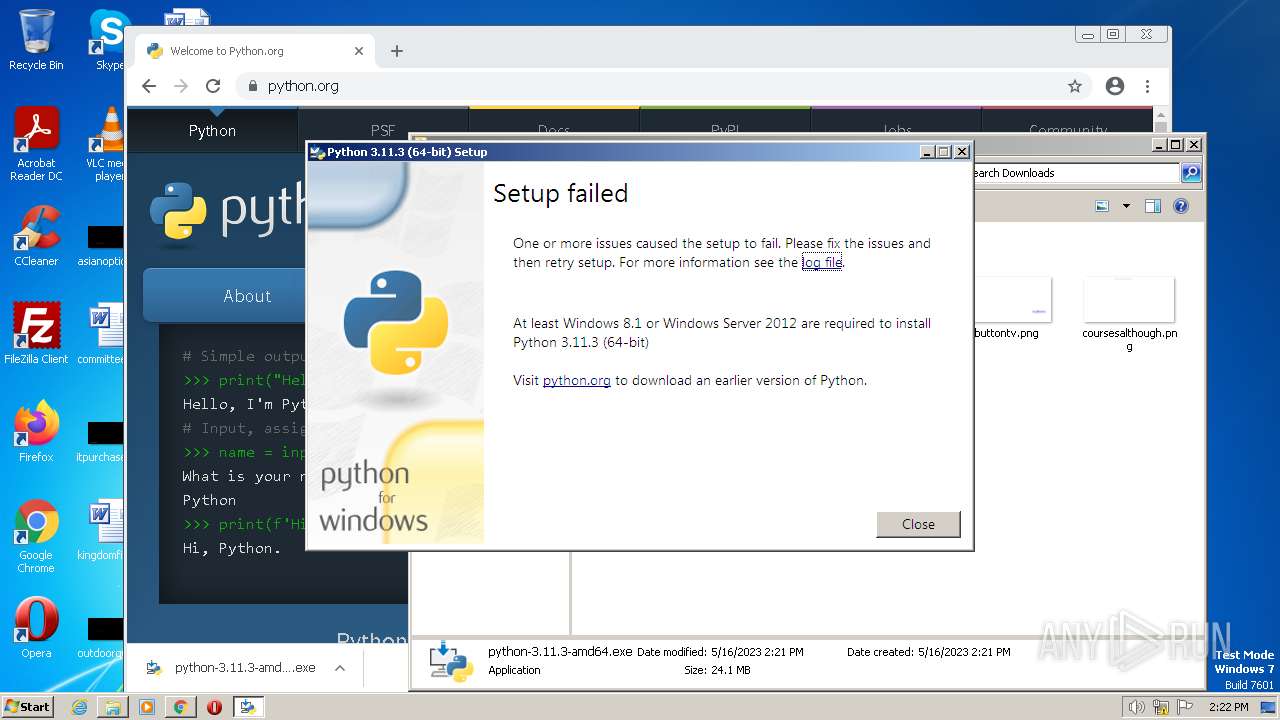
Task: Expand download options for python-3.11.3 download
Action: click(x=340, y=668)
